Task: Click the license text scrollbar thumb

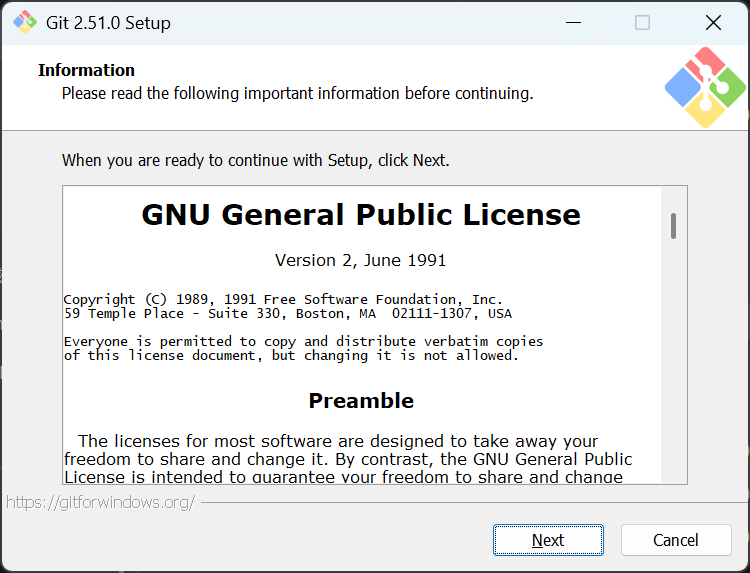Action: (673, 226)
